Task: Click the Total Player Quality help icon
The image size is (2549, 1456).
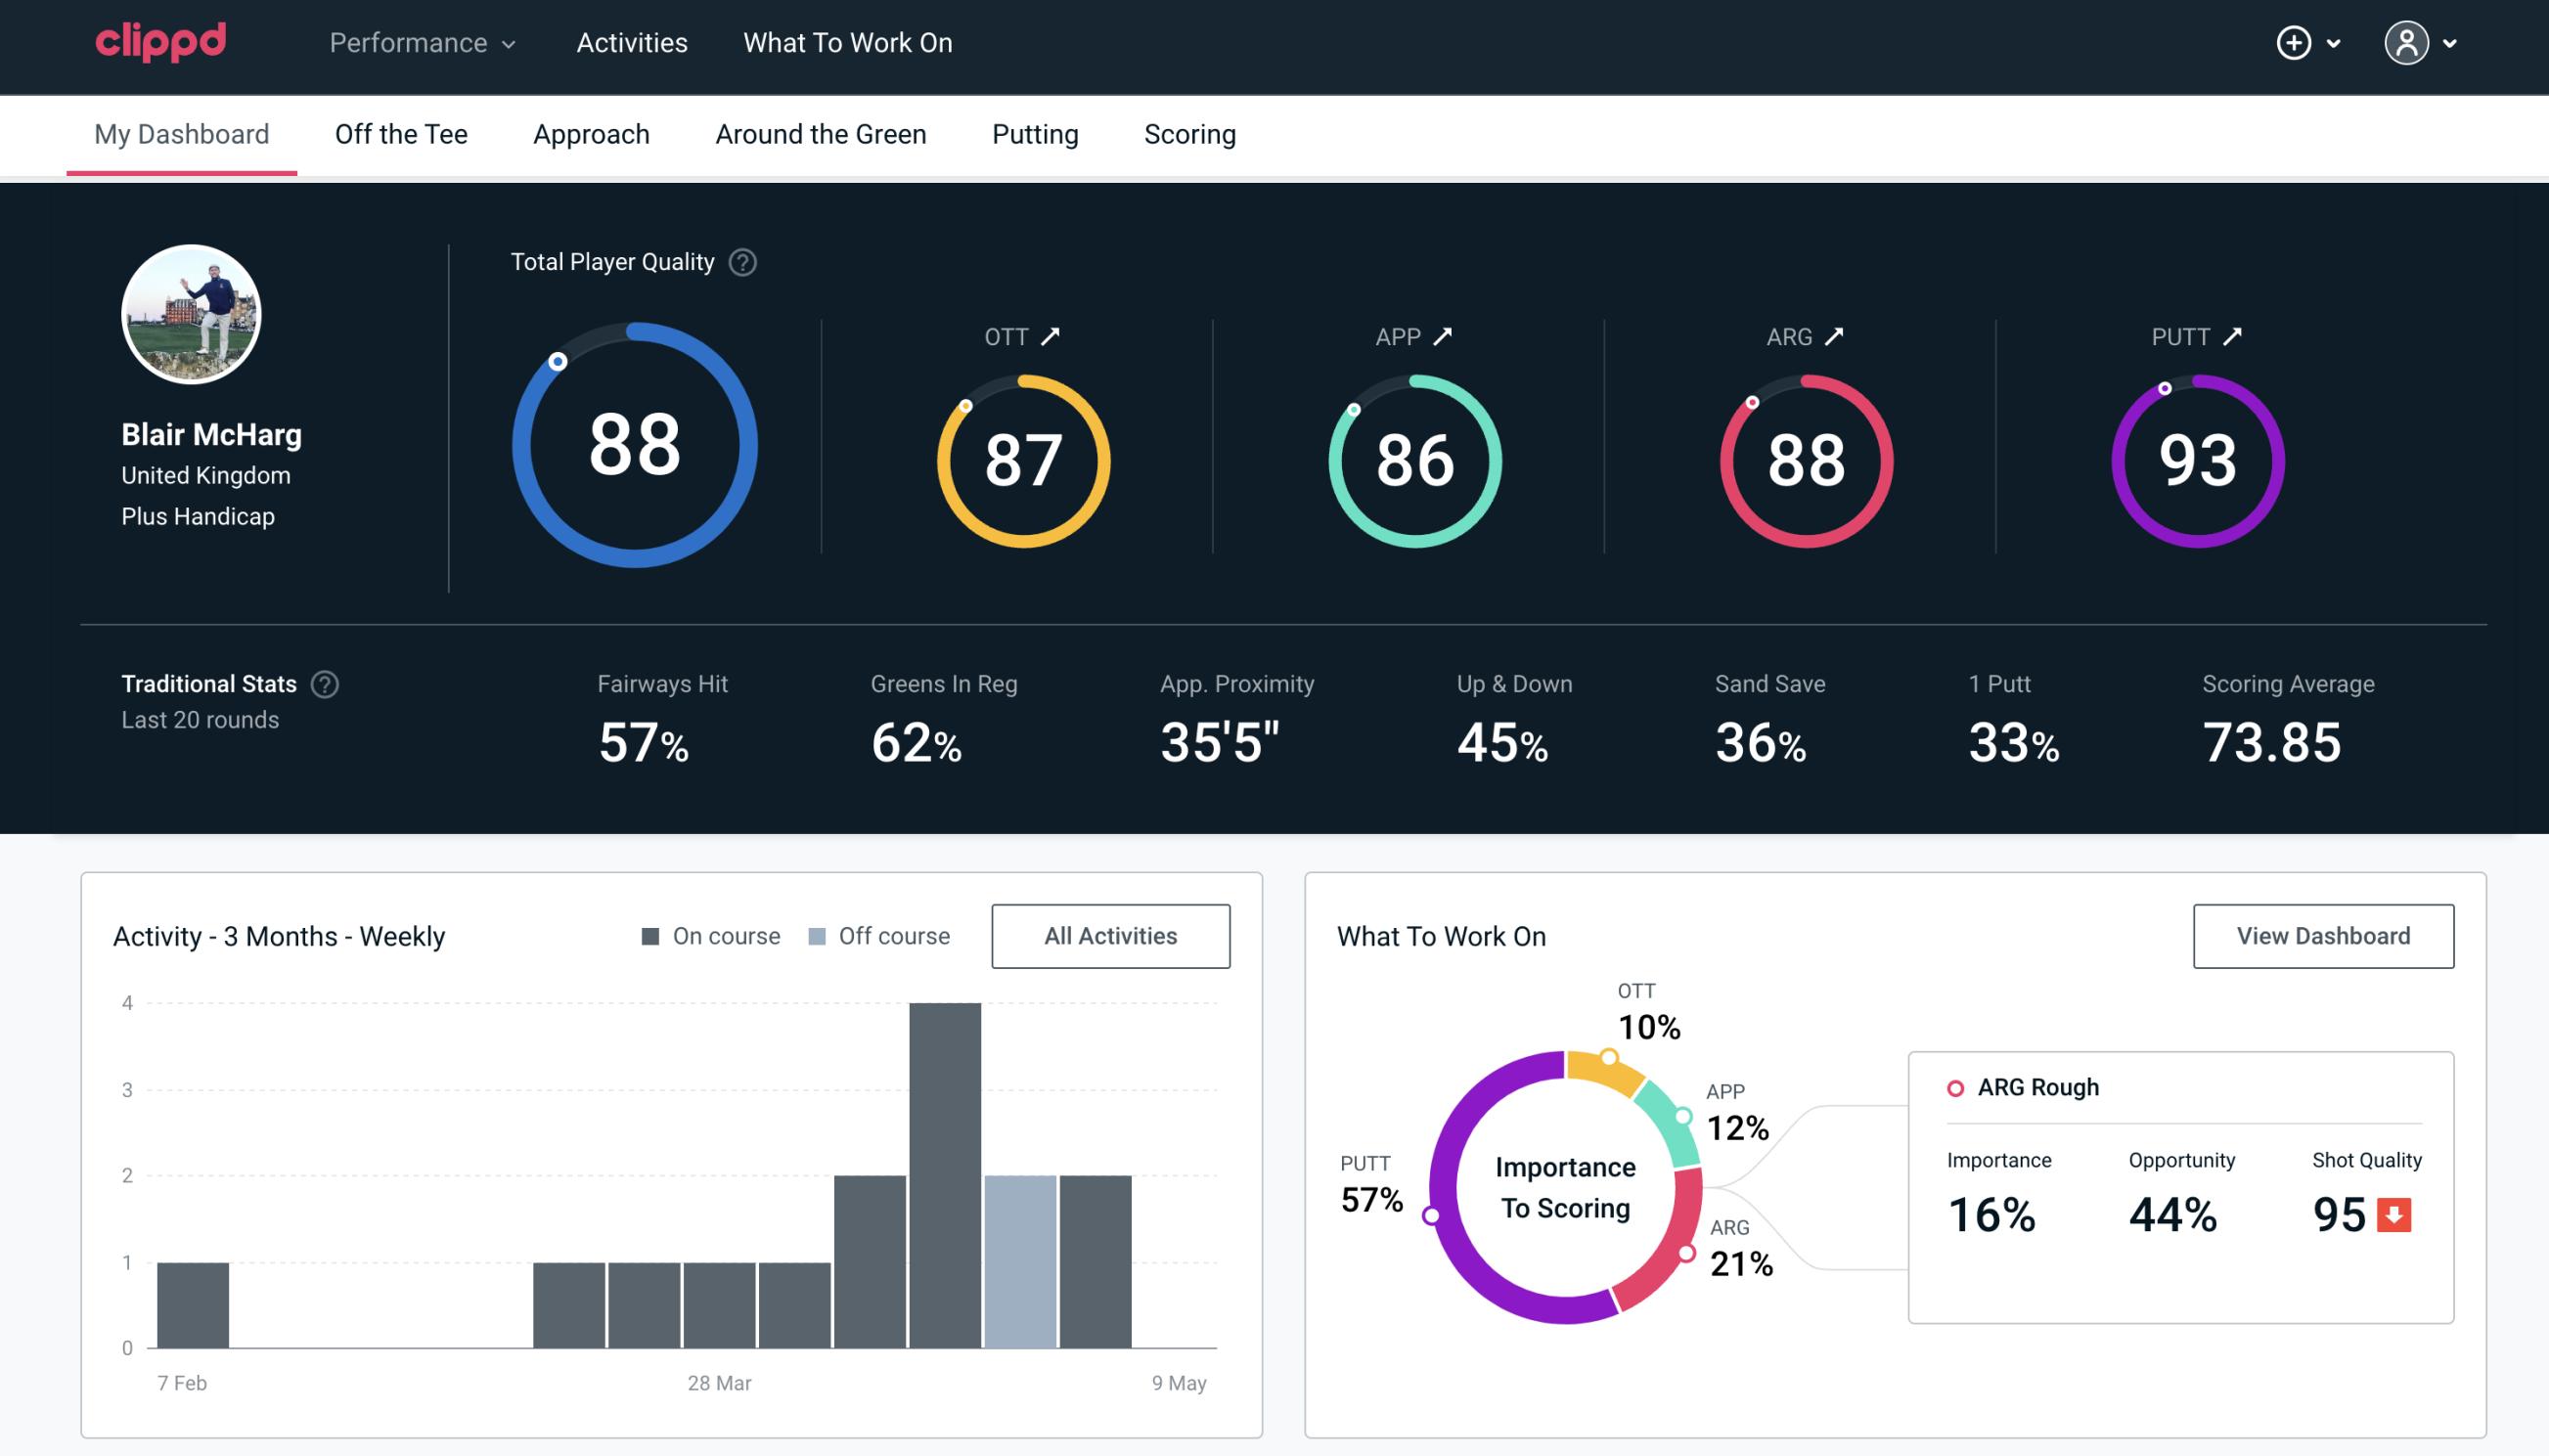Action: click(x=740, y=262)
